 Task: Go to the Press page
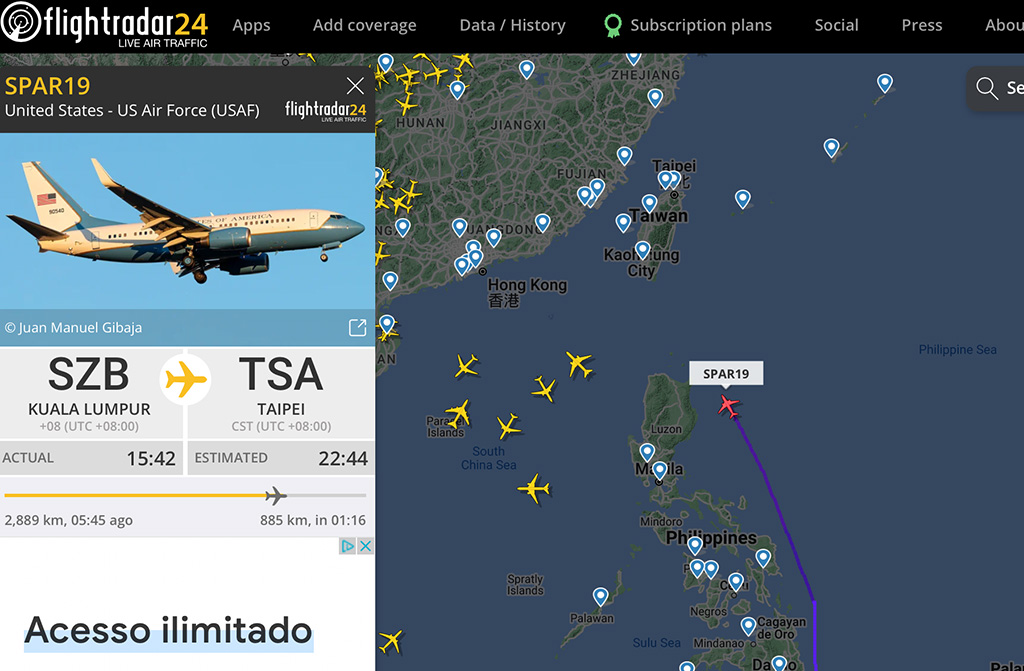(921, 25)
